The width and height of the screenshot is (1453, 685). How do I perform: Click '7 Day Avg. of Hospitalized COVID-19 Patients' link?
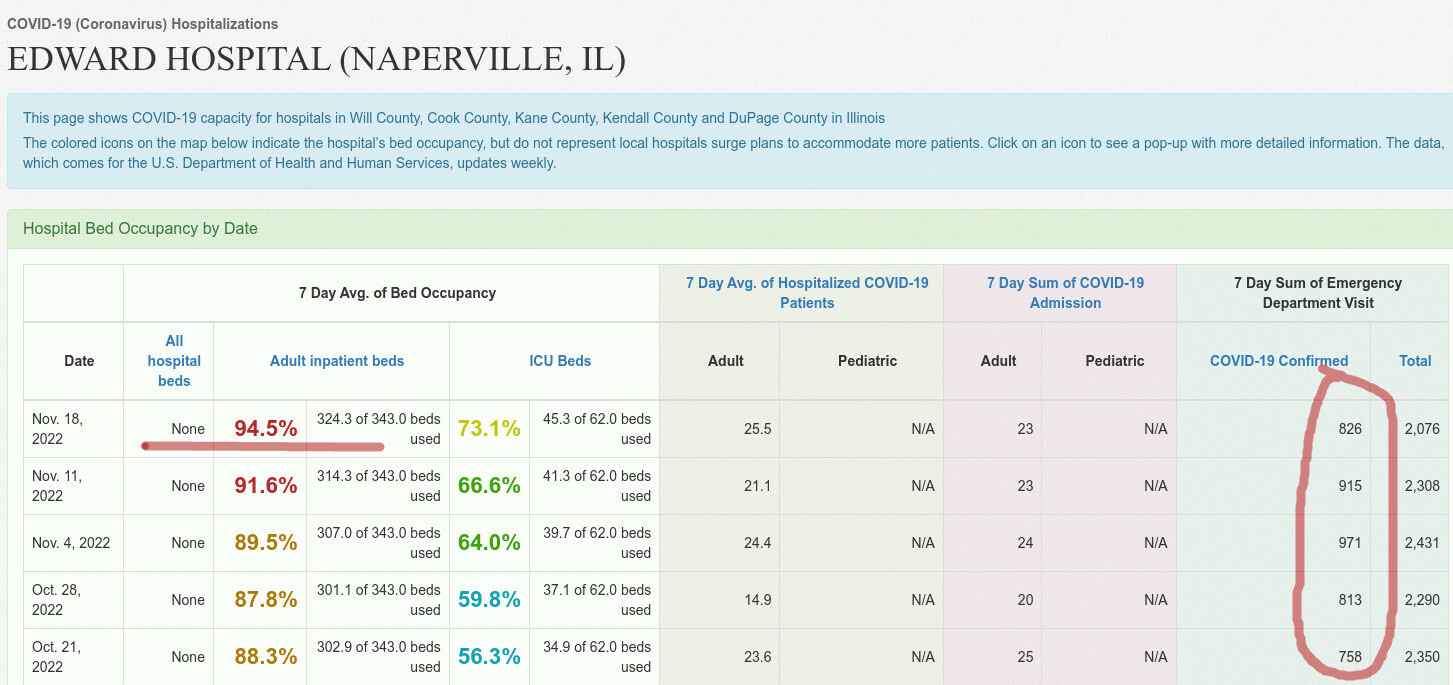pyautogui.click(x=807, y=293)
